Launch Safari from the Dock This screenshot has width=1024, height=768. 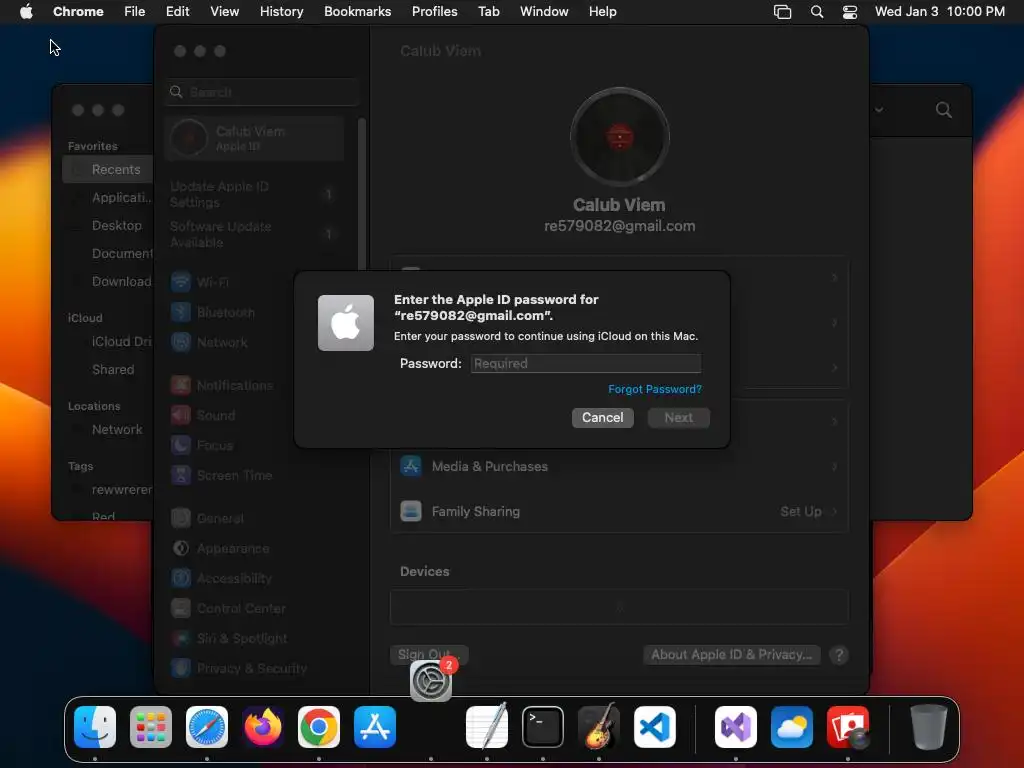coord(207,727)
